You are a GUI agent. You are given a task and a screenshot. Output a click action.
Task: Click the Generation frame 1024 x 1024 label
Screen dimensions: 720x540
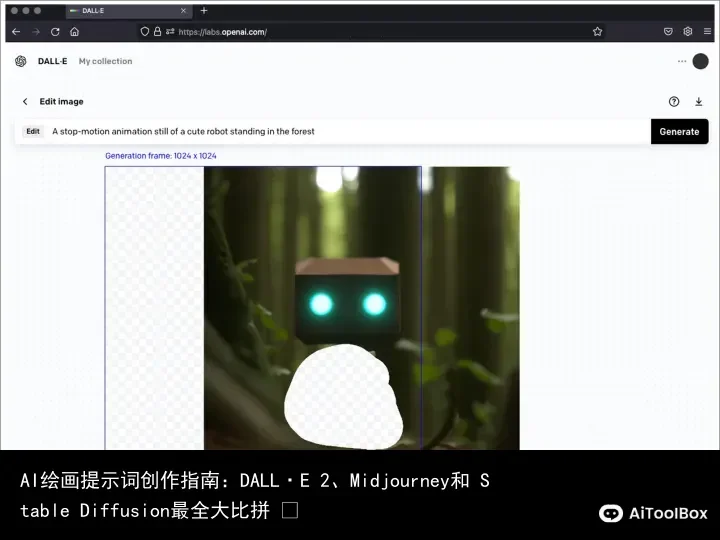pos(161,156)
